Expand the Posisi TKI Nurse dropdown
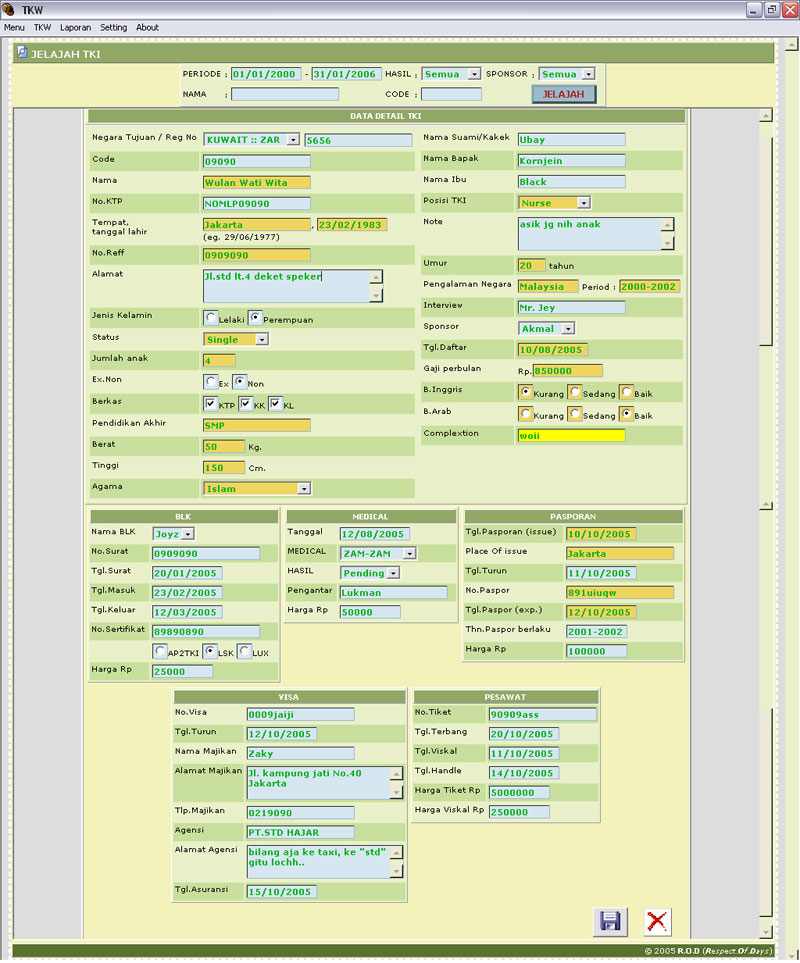 [582, 203]
